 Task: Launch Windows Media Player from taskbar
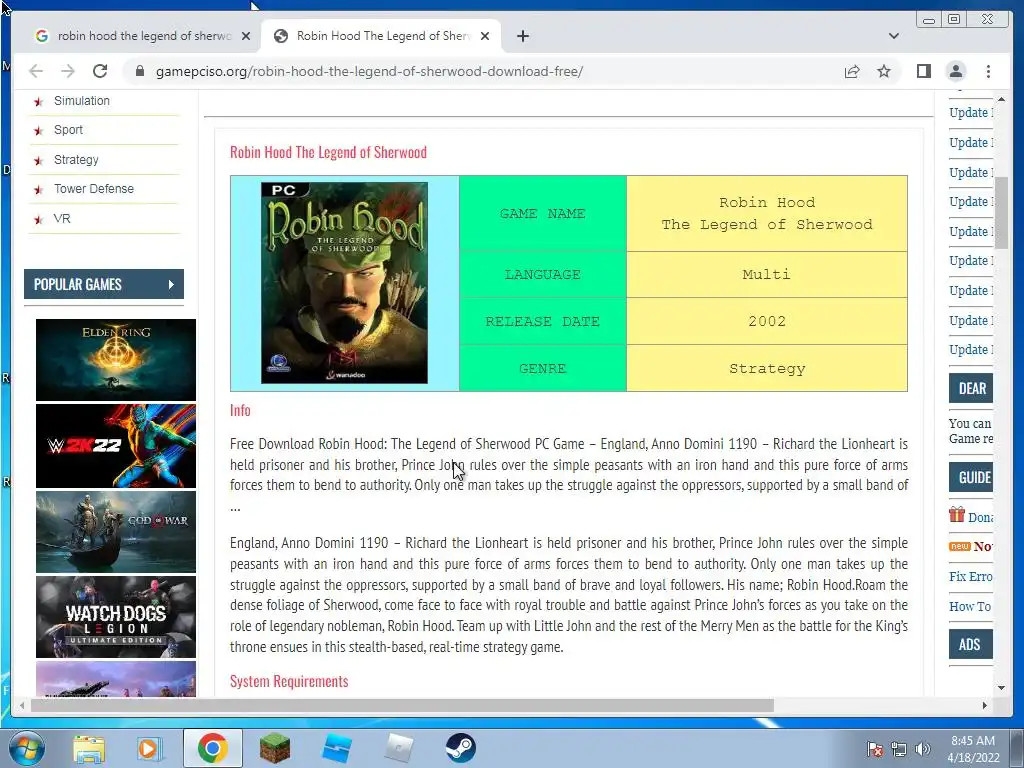150,749
